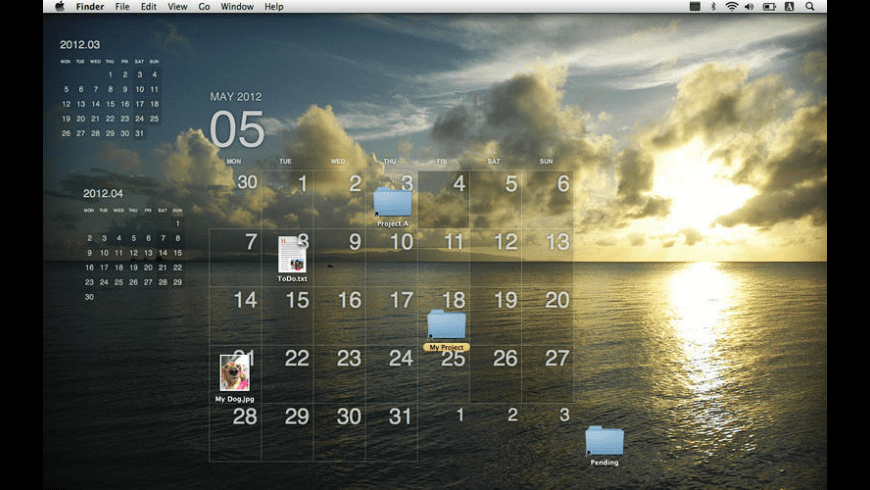Click the battery status icon

click(770, 6)
